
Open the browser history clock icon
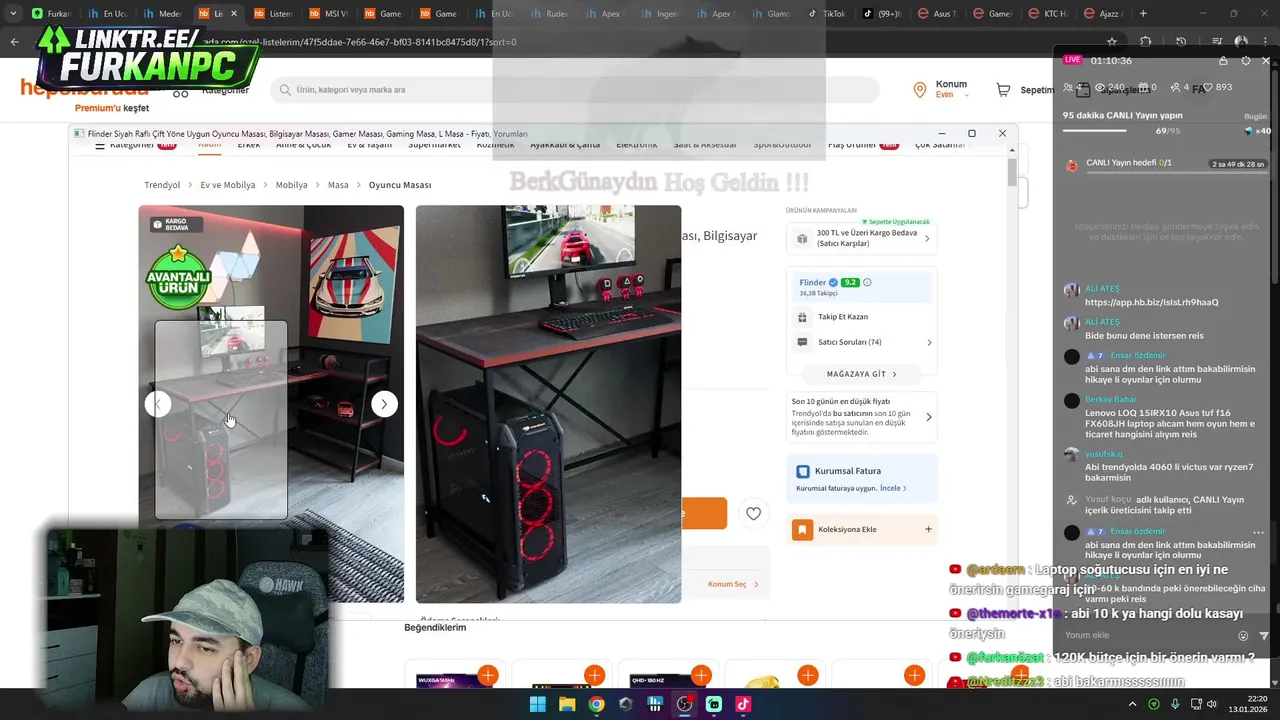click(x=1181, y=42)
